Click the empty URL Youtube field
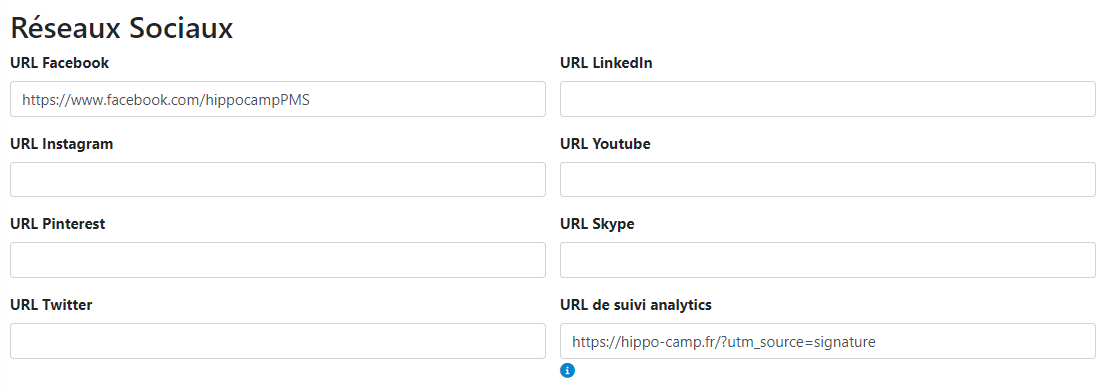The image size is (1109, 386). tap(828, 180)
